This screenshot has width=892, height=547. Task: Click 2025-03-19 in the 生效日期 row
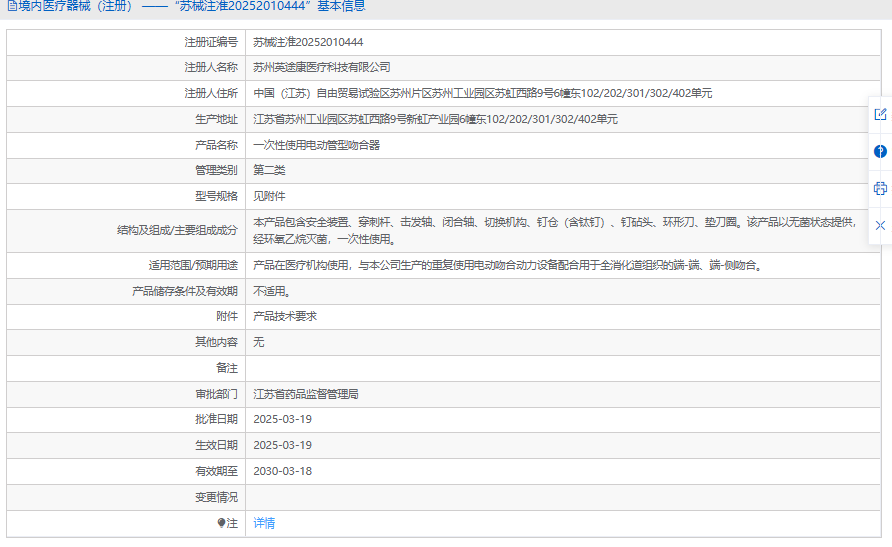[282, 445]
